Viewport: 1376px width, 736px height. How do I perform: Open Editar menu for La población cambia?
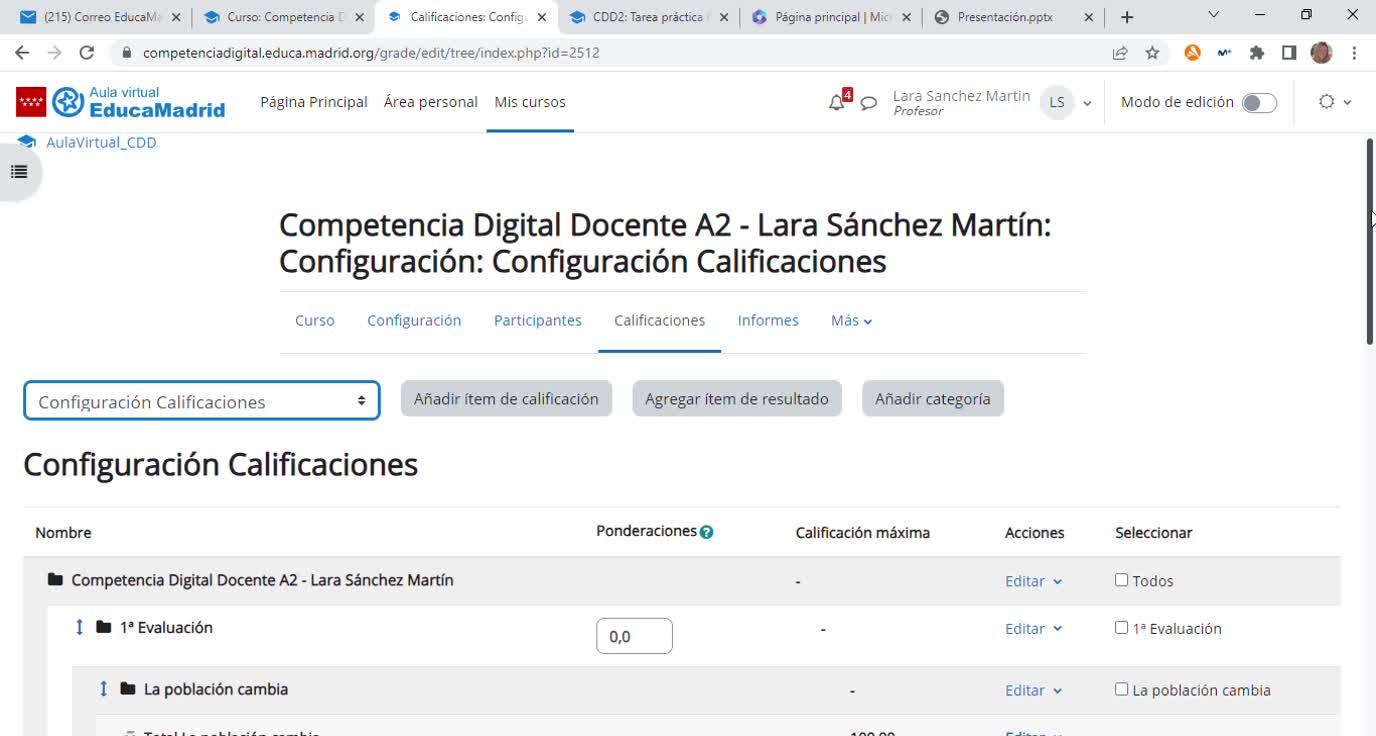tap(1033, 690)
